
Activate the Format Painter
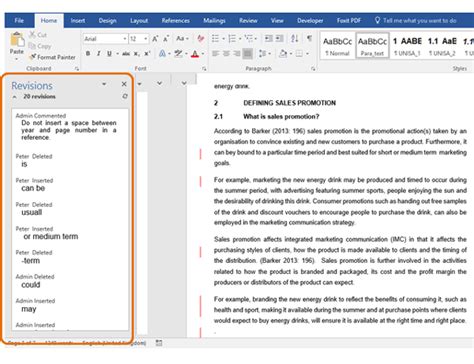tap(52, 57)
